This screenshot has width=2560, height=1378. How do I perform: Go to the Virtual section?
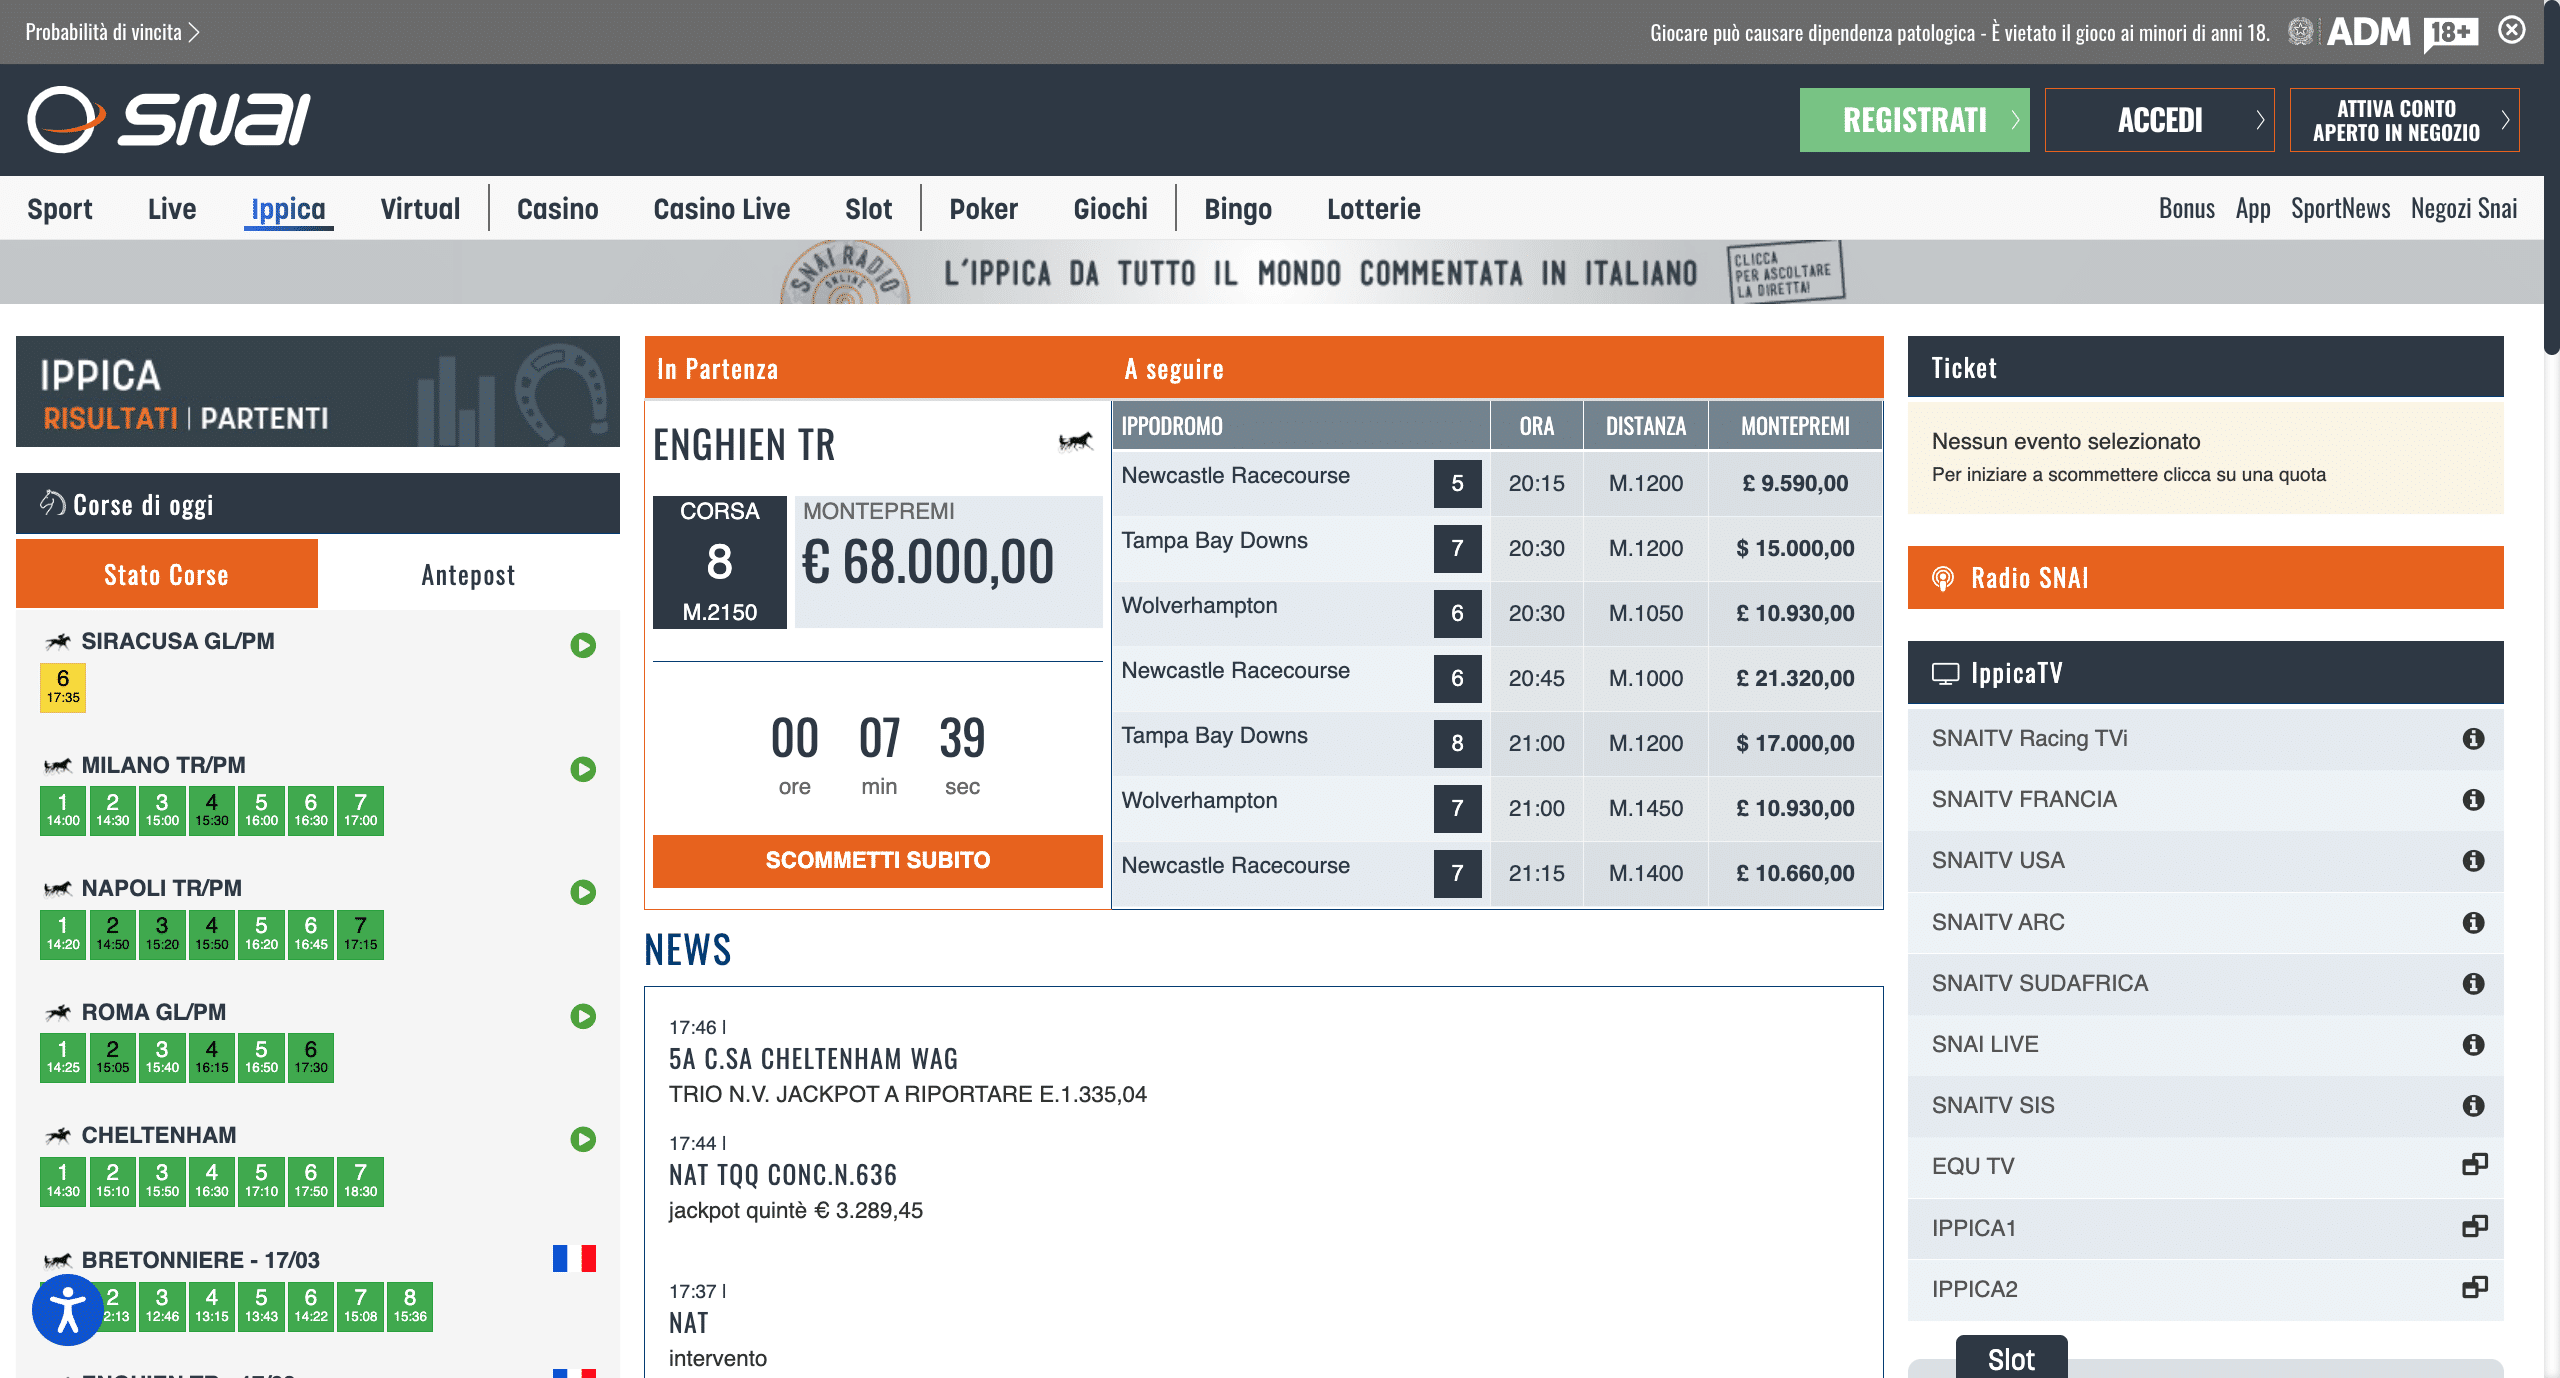420,209
